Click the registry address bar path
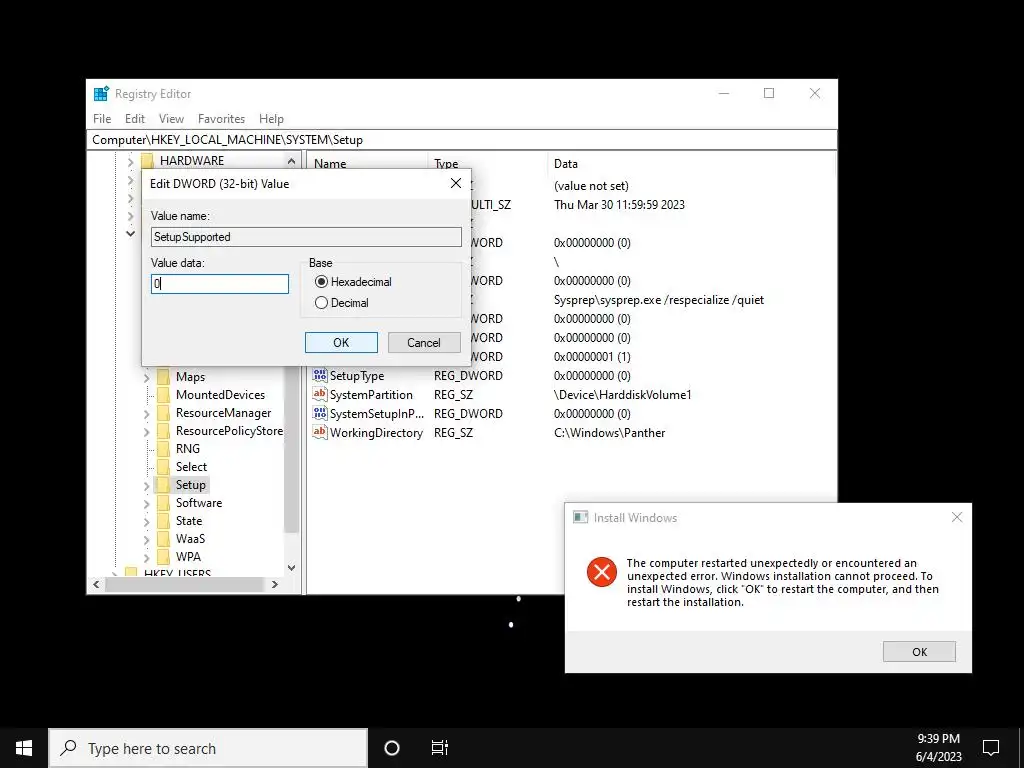Image resolution: width=1024 pixels, height=768 pixels. click(x=462, y=140)
